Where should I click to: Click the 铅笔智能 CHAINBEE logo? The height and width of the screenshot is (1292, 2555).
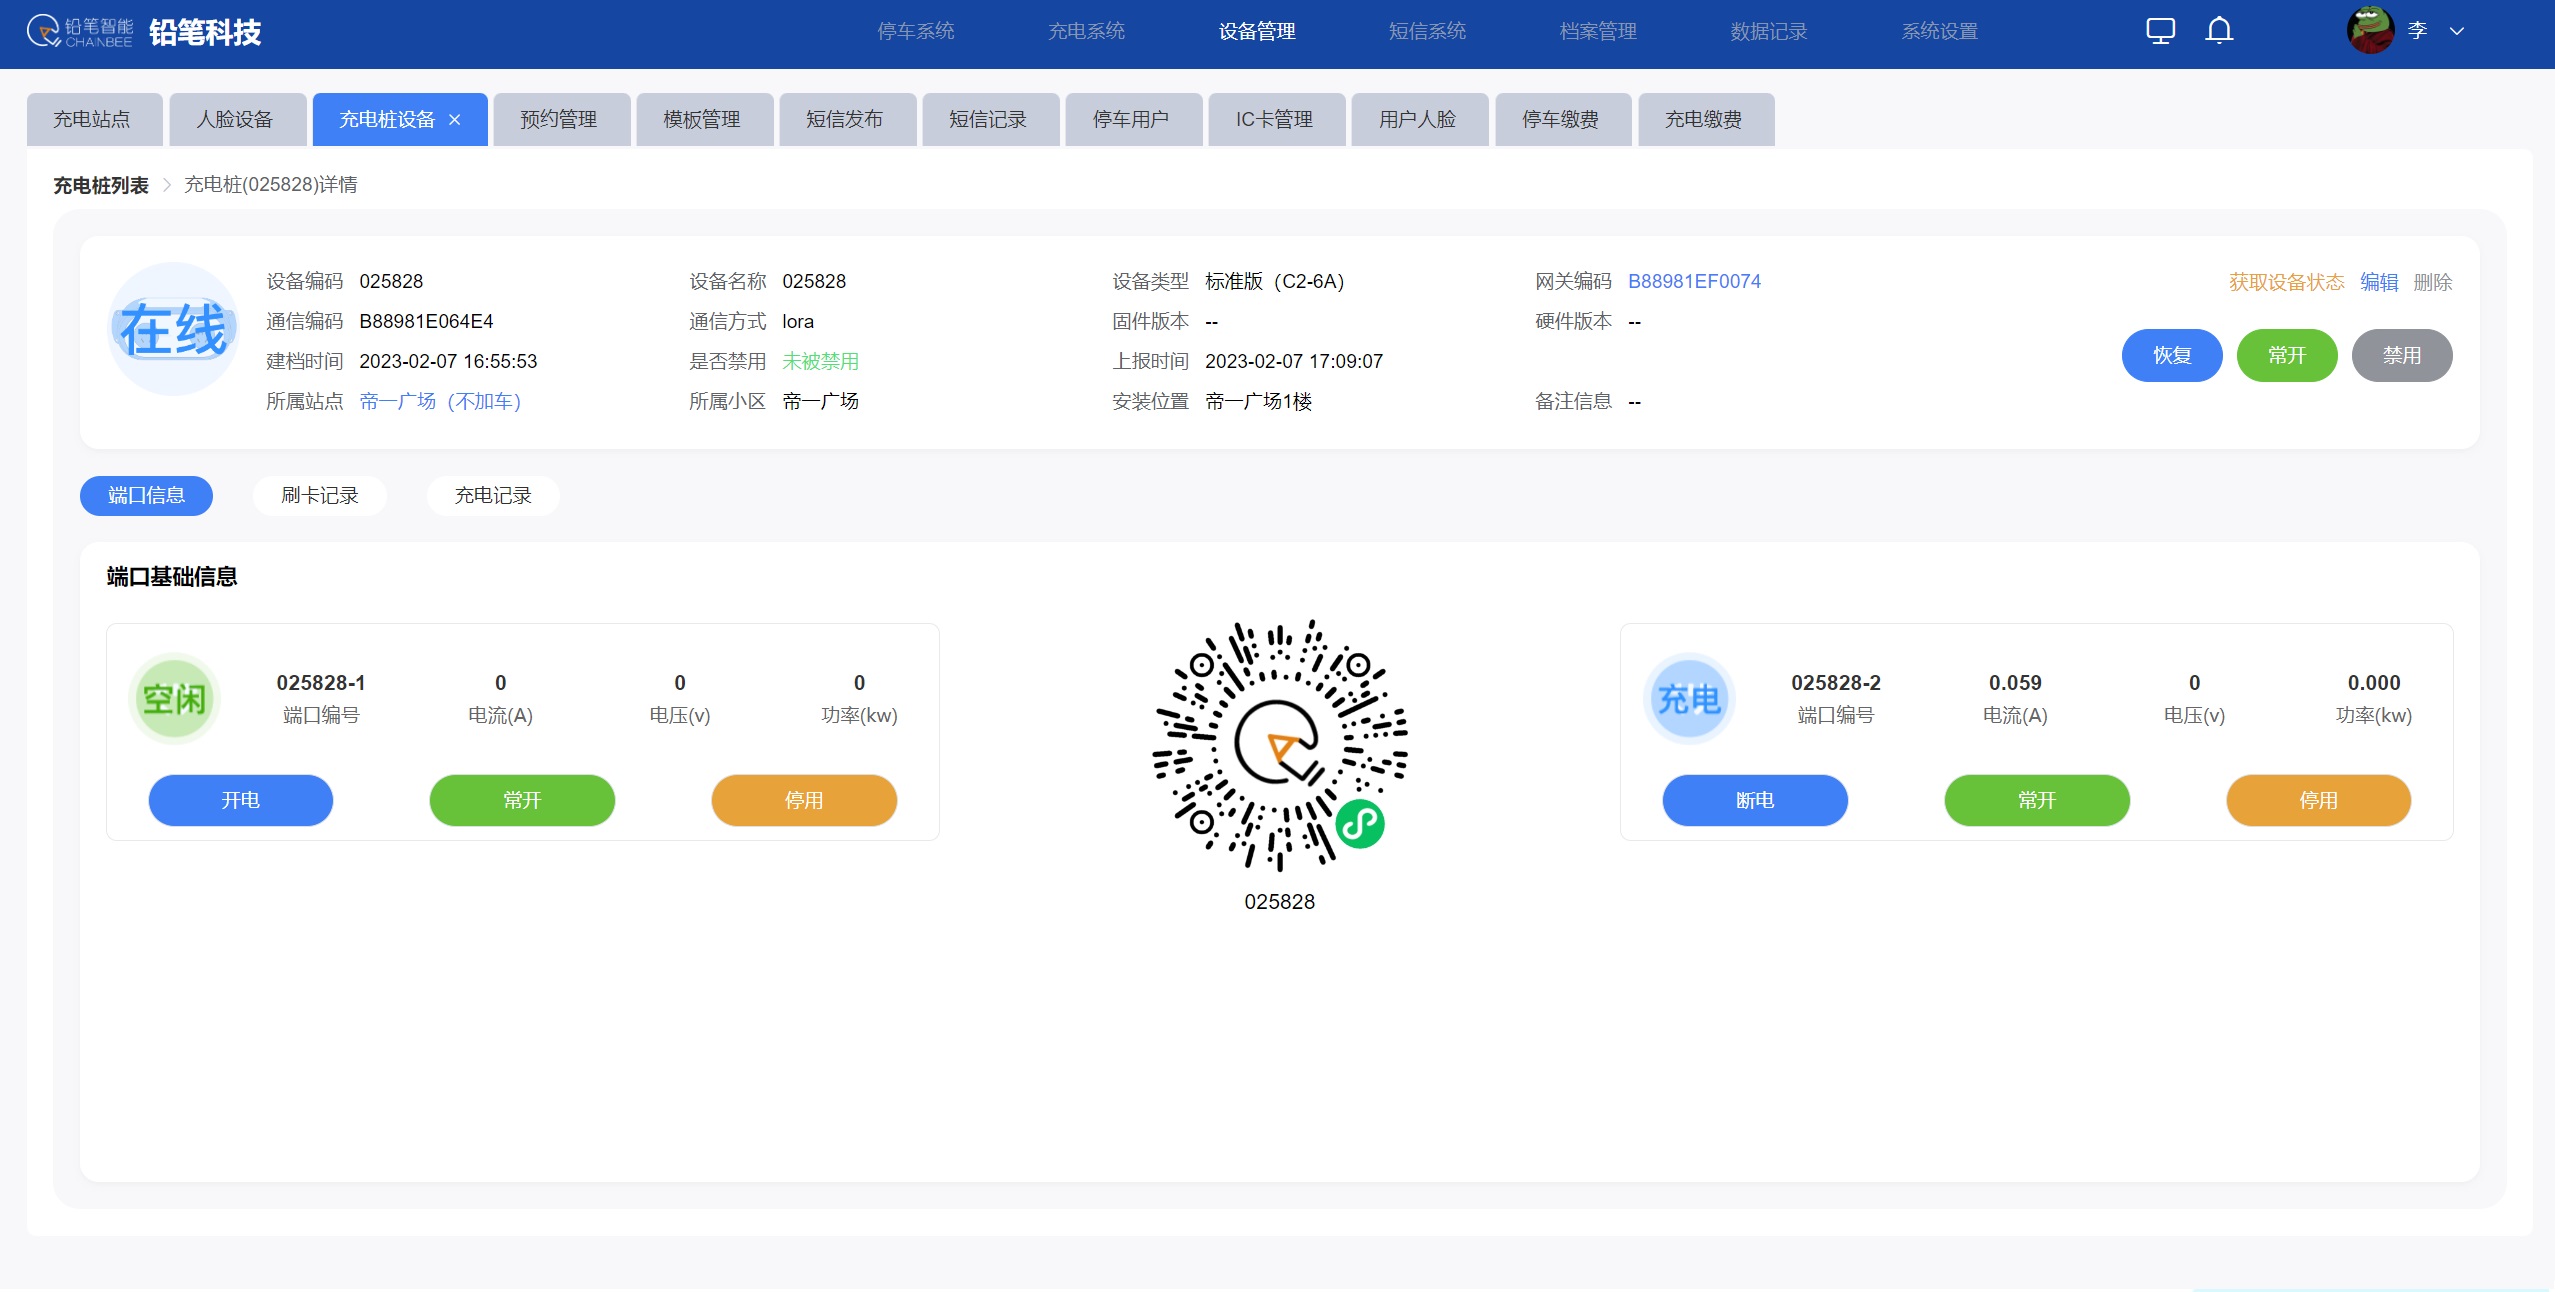pyautogui.click(x=80, y=32)
